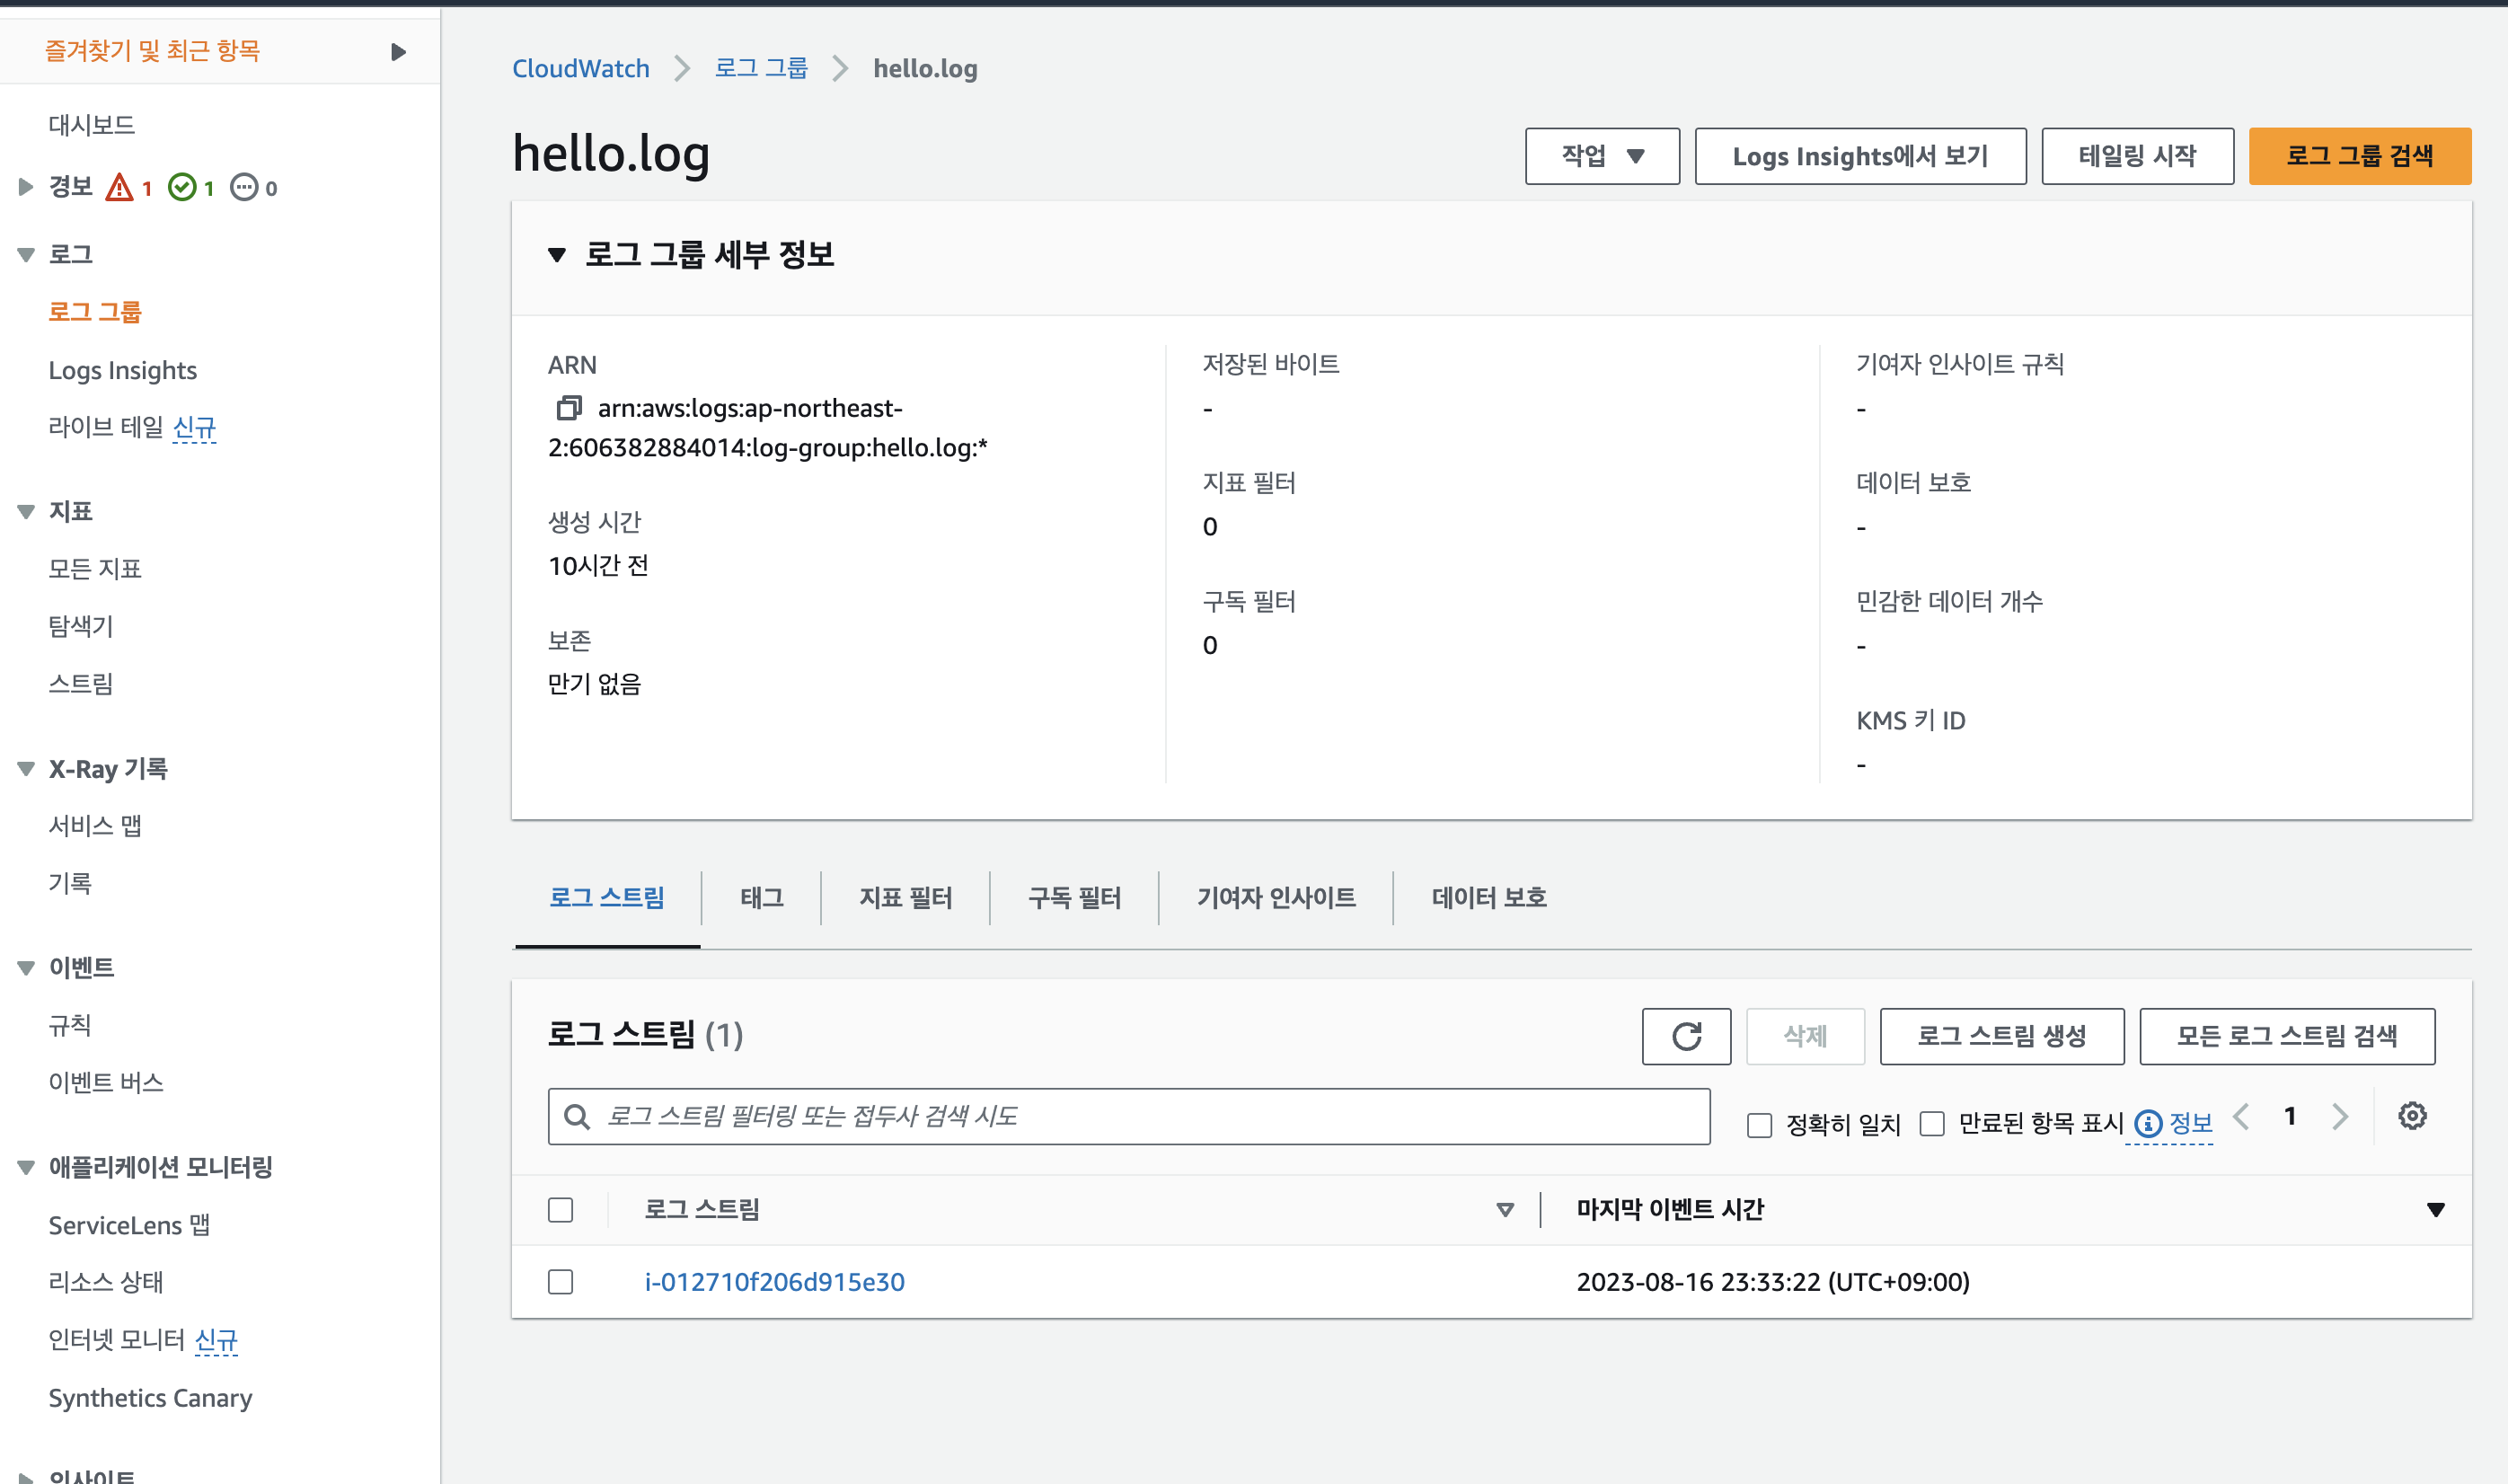Click 로그 스트림 생성 button

(2002, 1036)
